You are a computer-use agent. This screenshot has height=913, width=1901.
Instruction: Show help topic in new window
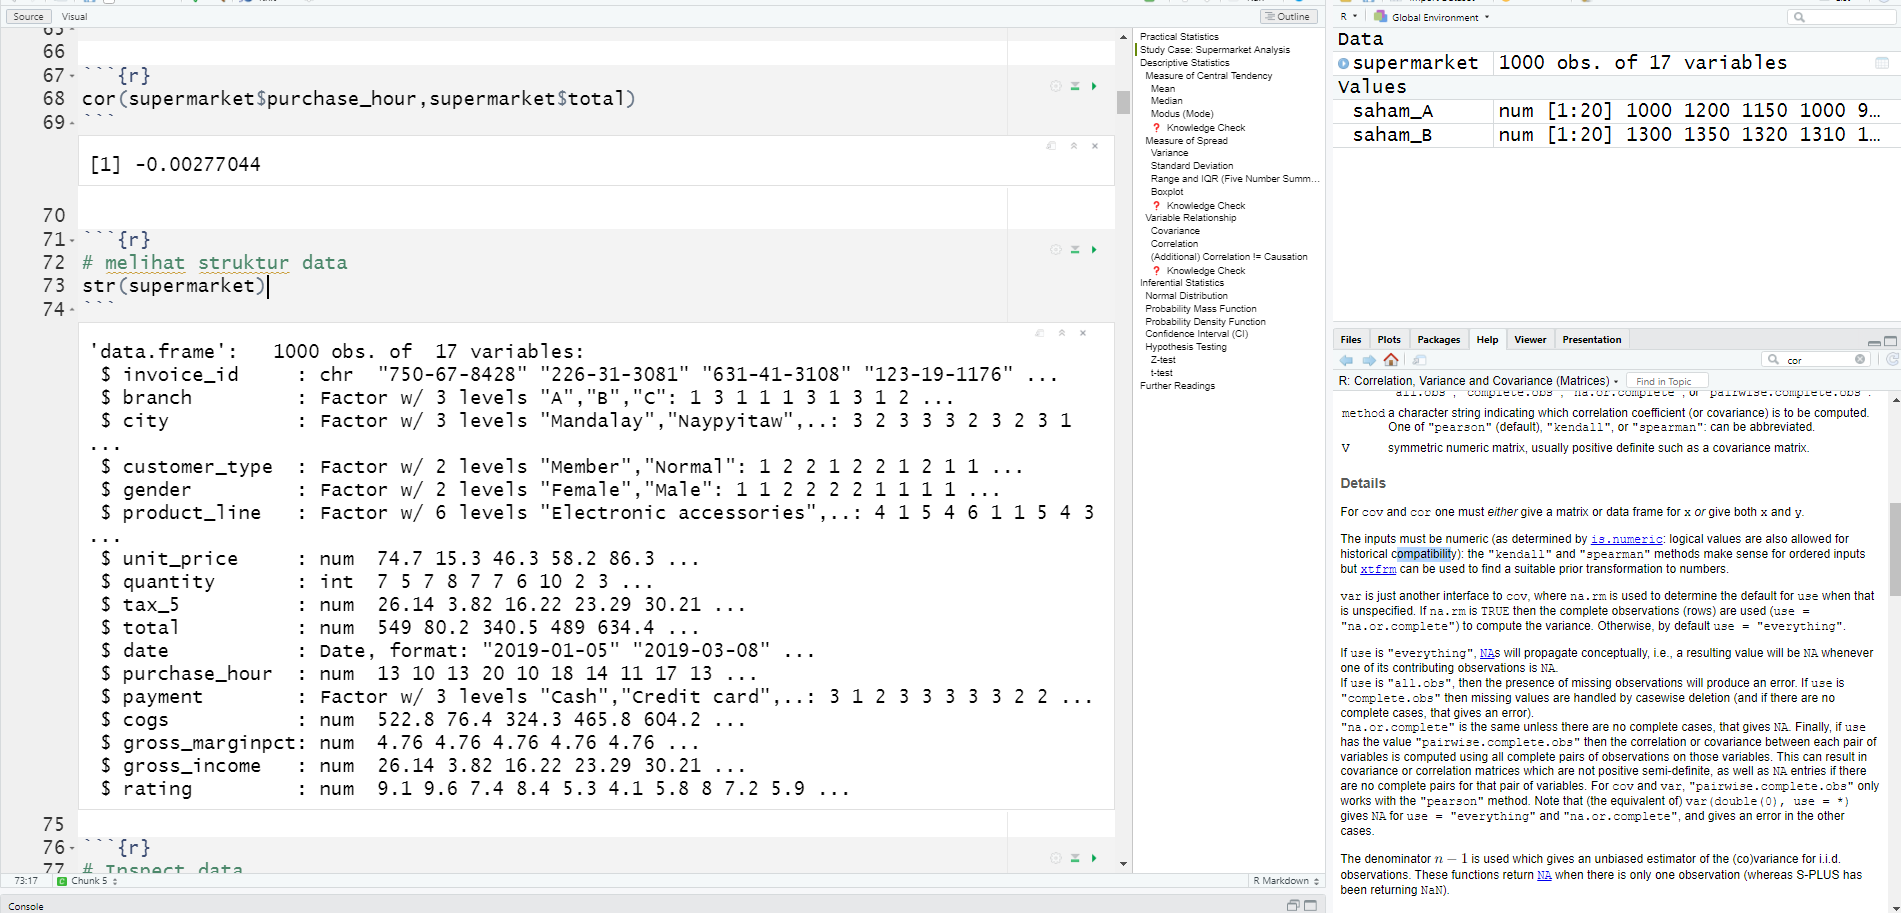[x=1420, y=359]
